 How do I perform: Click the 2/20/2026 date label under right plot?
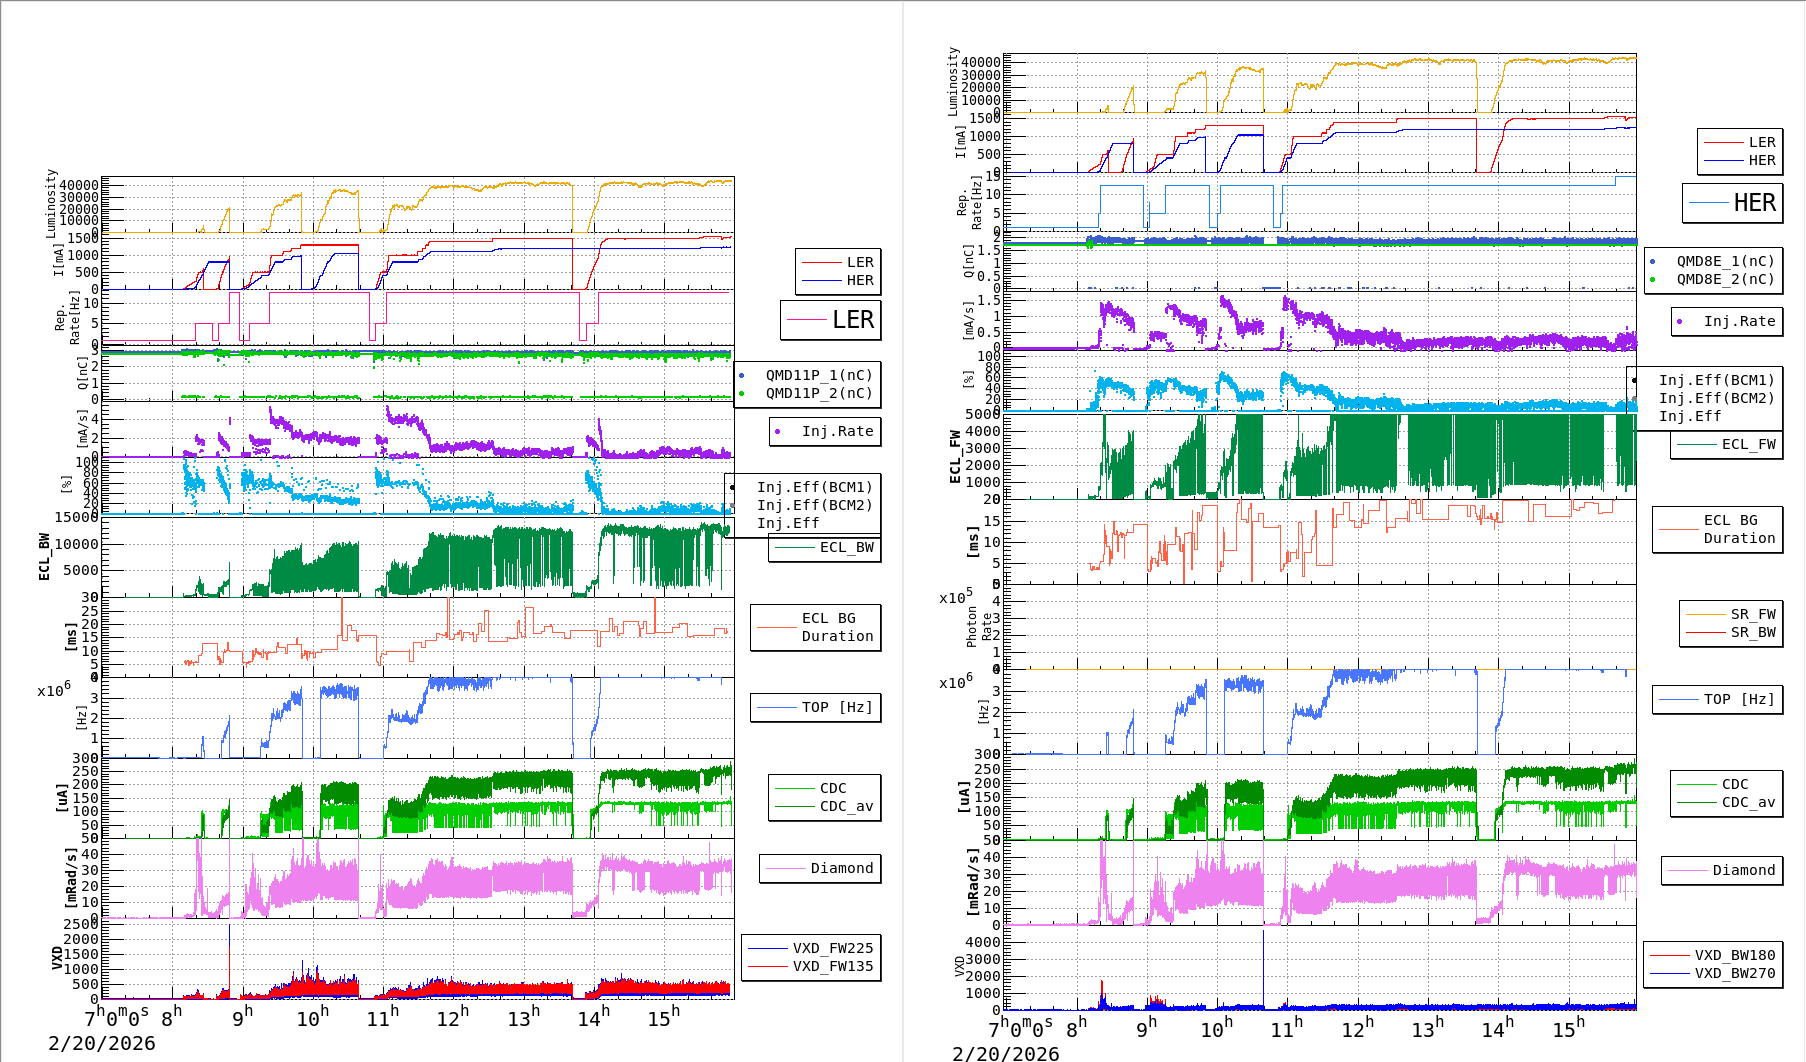coord(1005,1053)
